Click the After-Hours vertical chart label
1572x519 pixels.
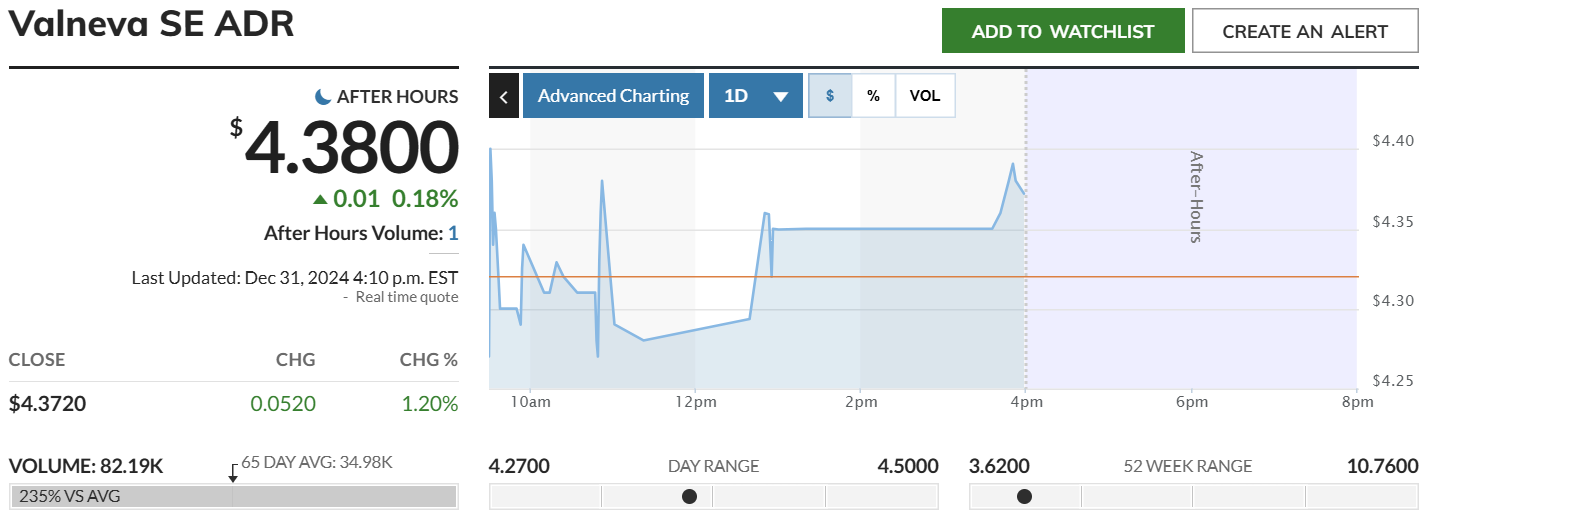click(x=1196, y=197)
